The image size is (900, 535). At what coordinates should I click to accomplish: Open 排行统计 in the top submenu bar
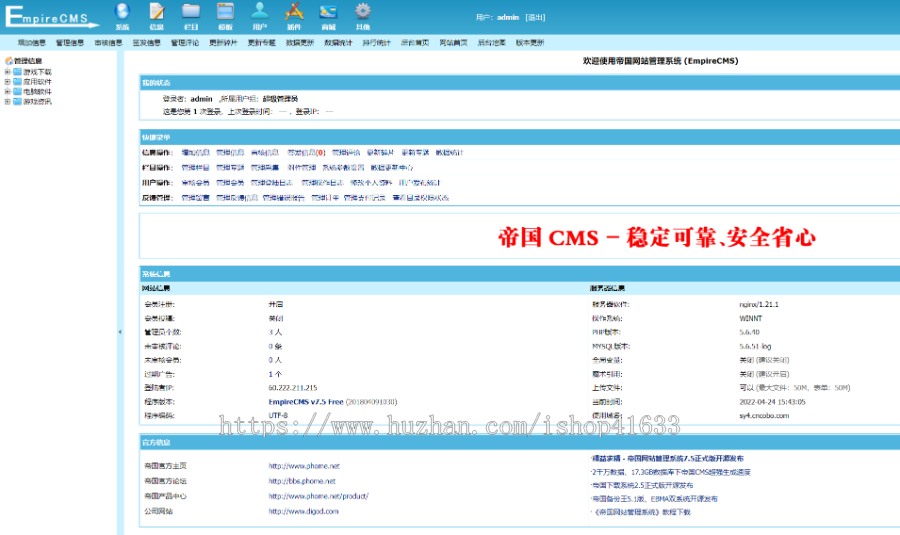click(x=377, y=42)
